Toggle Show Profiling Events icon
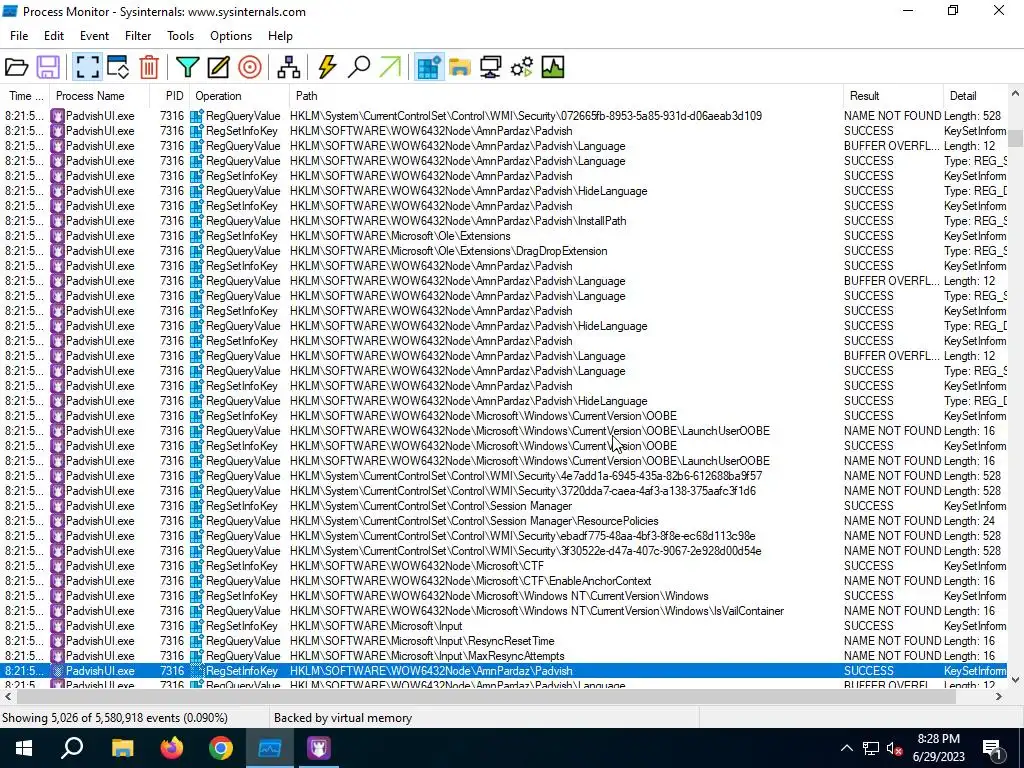Screen dimensions: 1024x768 coord(552,67)
